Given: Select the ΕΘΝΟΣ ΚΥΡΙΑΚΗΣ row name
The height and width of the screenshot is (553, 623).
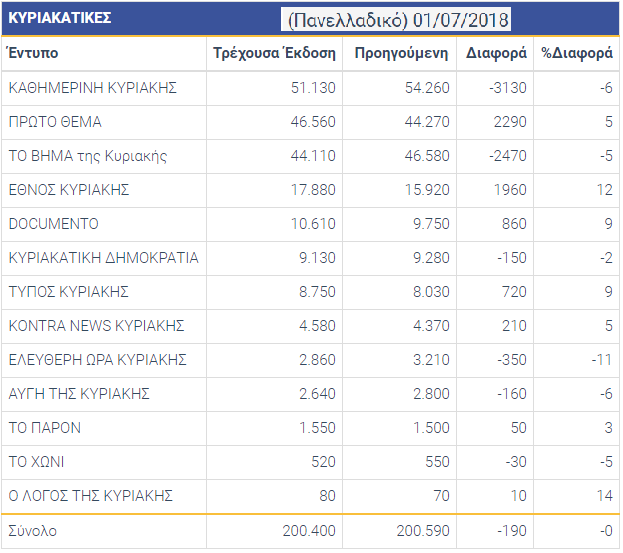Looking at the screenshot, I should coord(69,190).
